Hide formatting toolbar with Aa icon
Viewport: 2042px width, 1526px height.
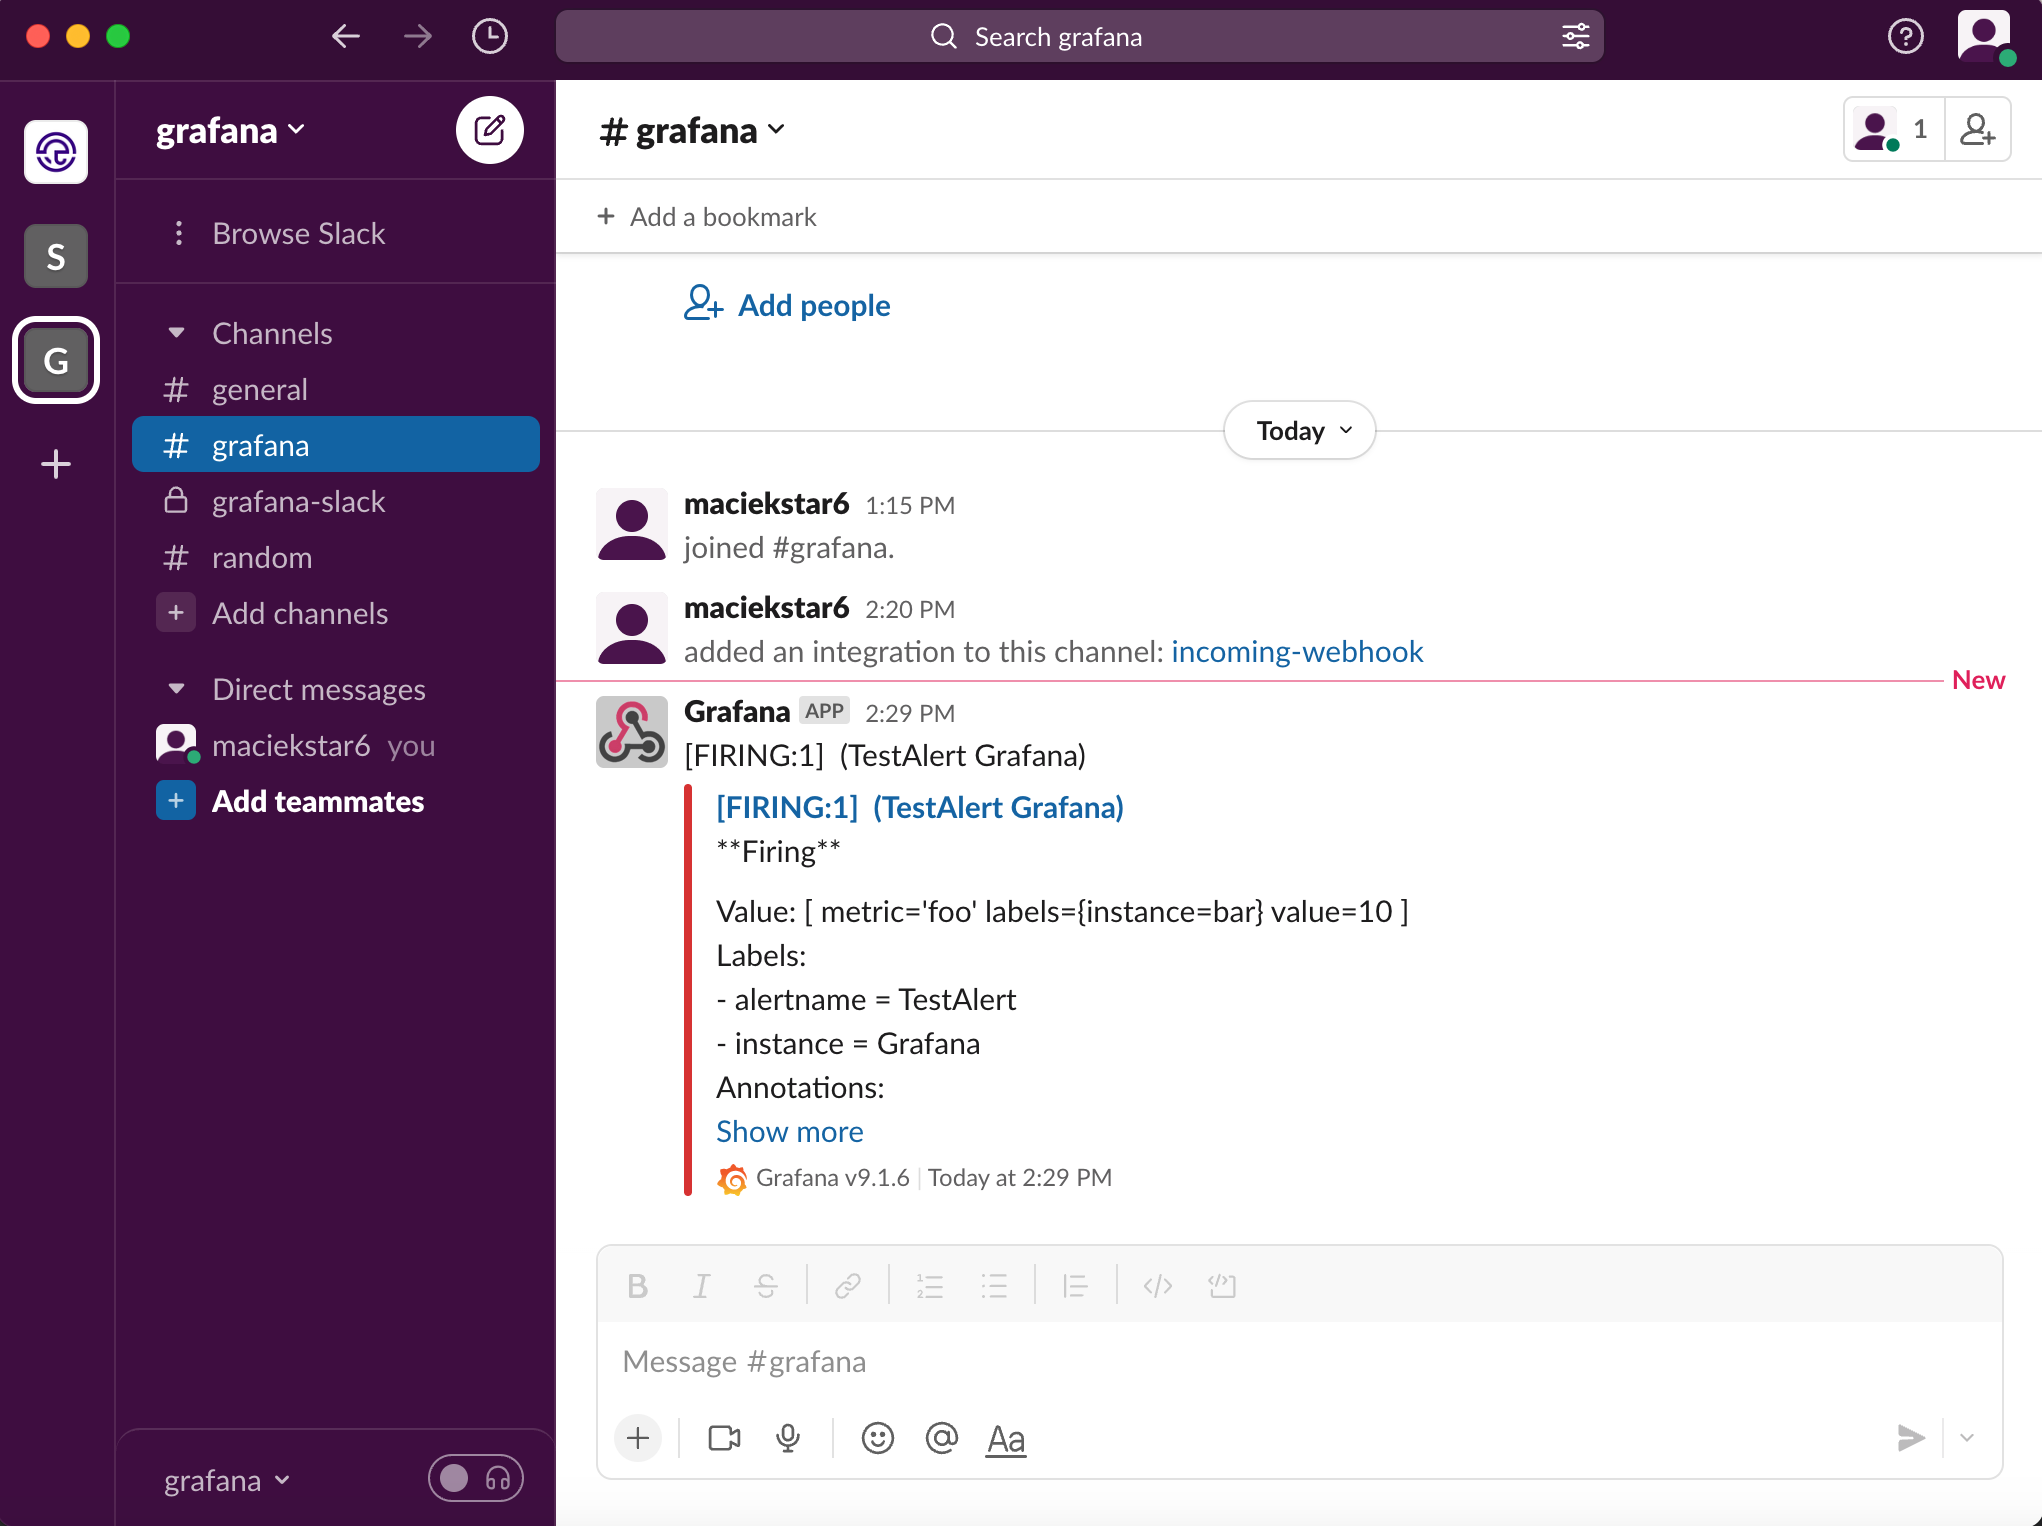(1006, 1439)
